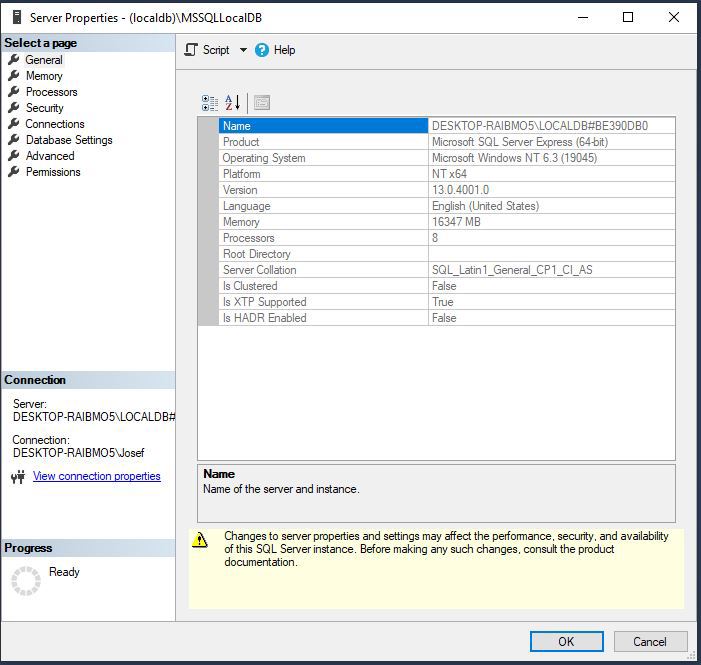This screenshot has height=665, width=701.
Task: Sort properties alphabetically with A-Z icon
Action: [232, 103]
